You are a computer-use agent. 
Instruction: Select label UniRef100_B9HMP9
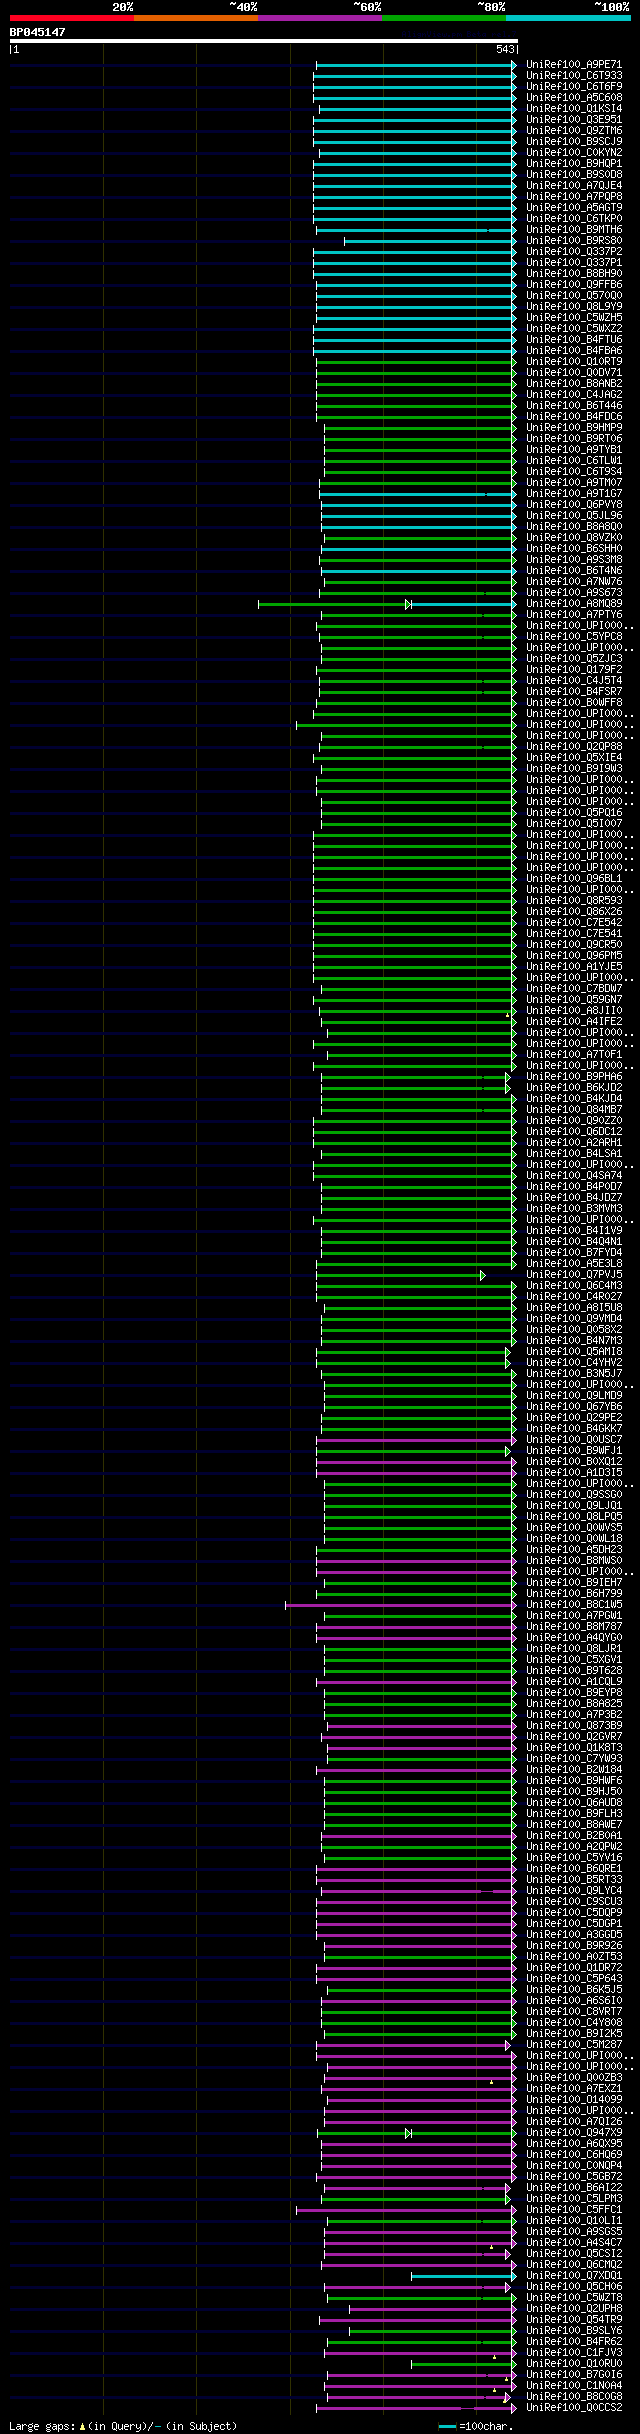574,428
